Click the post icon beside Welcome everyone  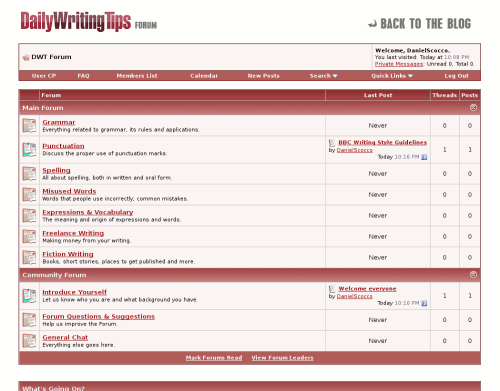[x=332, y=289]
